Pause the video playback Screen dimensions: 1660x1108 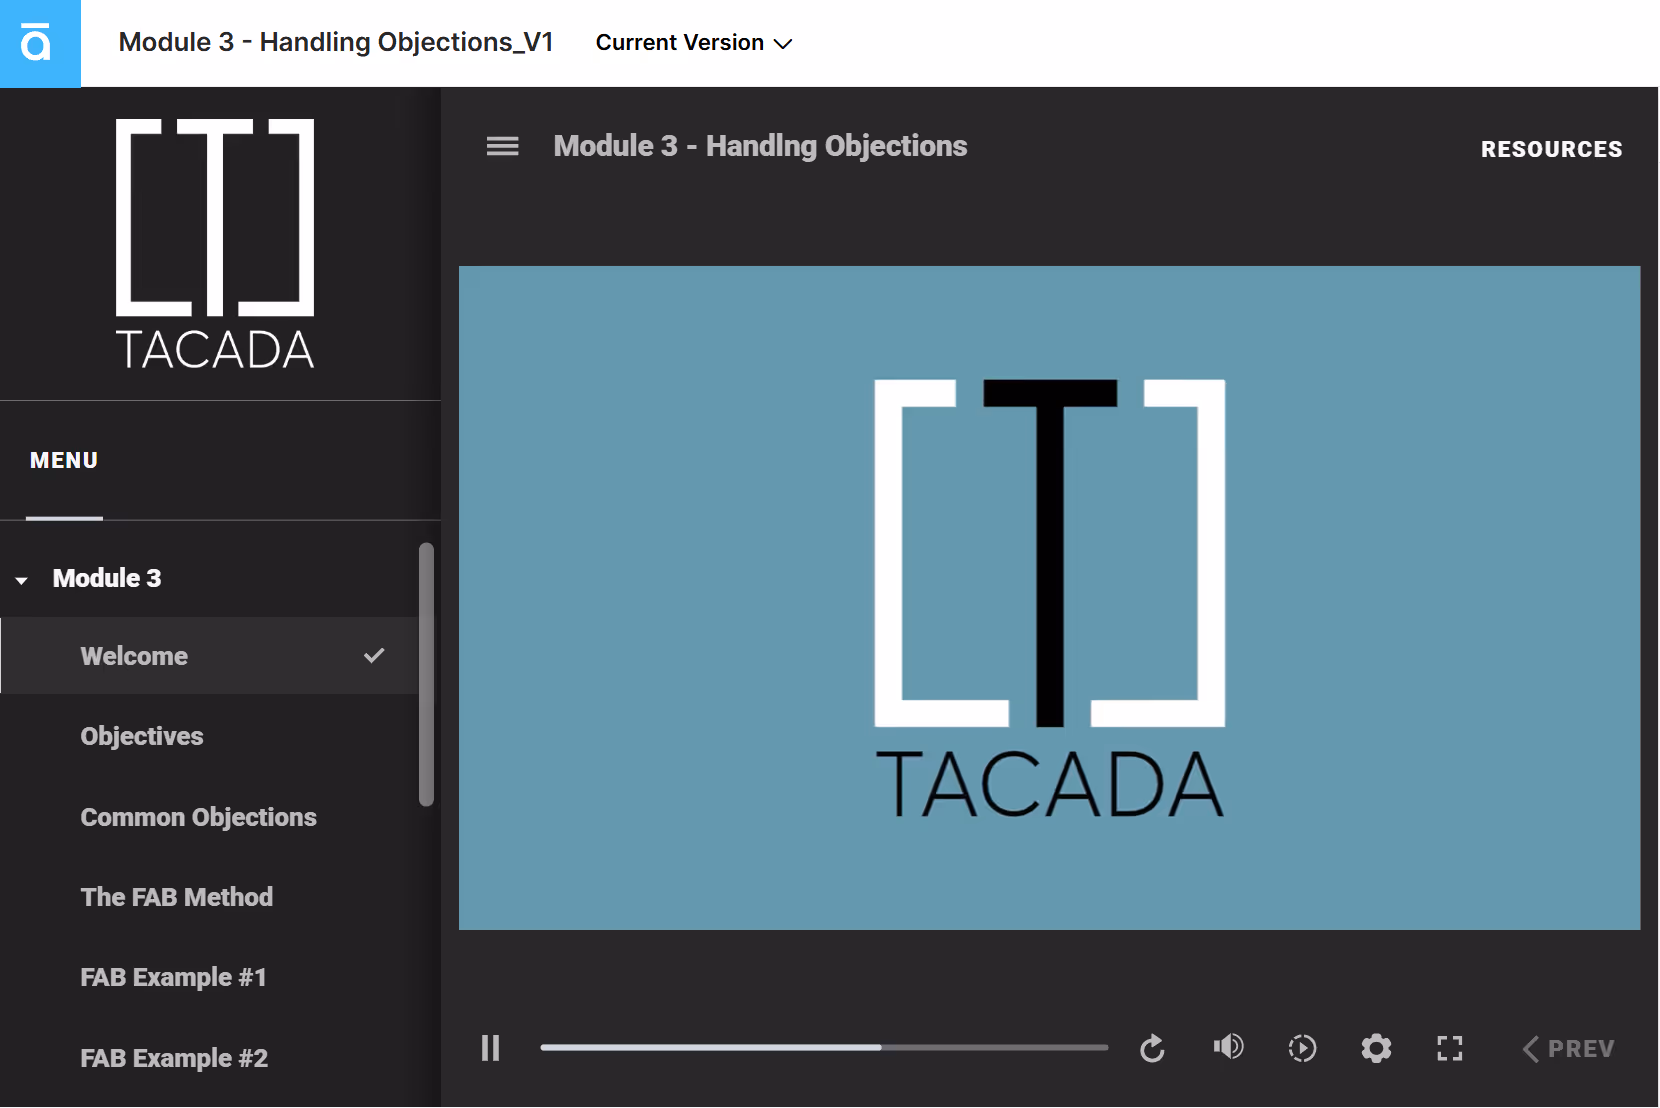click(491, 1048)
